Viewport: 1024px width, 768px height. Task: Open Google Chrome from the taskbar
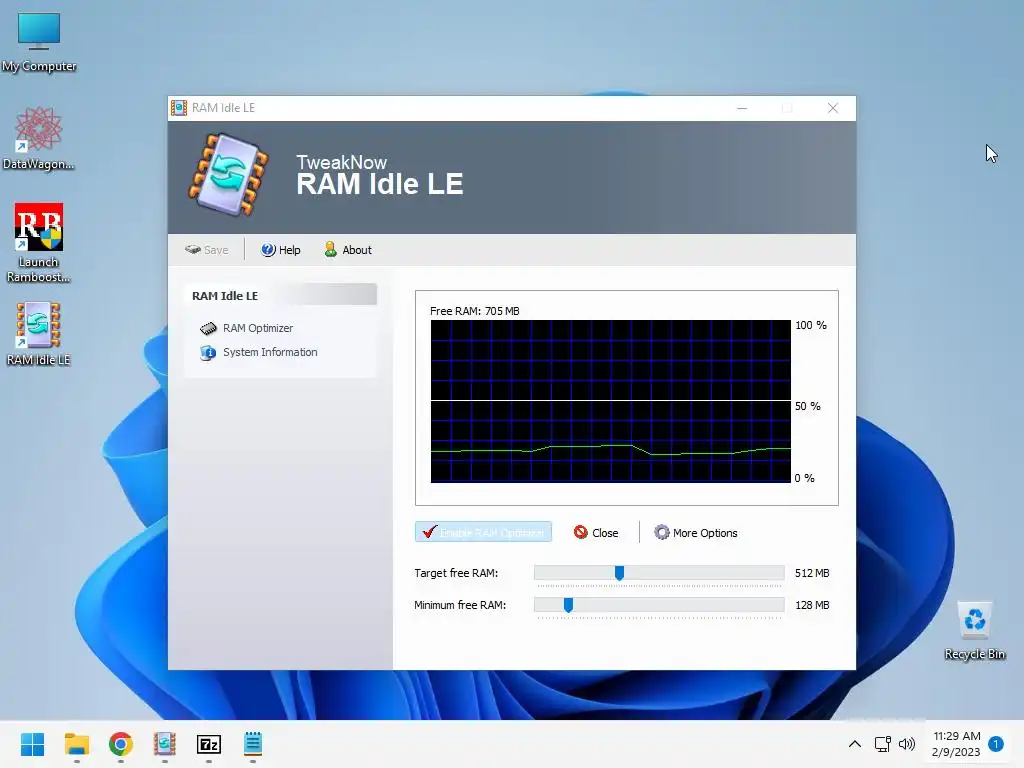[121, 744]
